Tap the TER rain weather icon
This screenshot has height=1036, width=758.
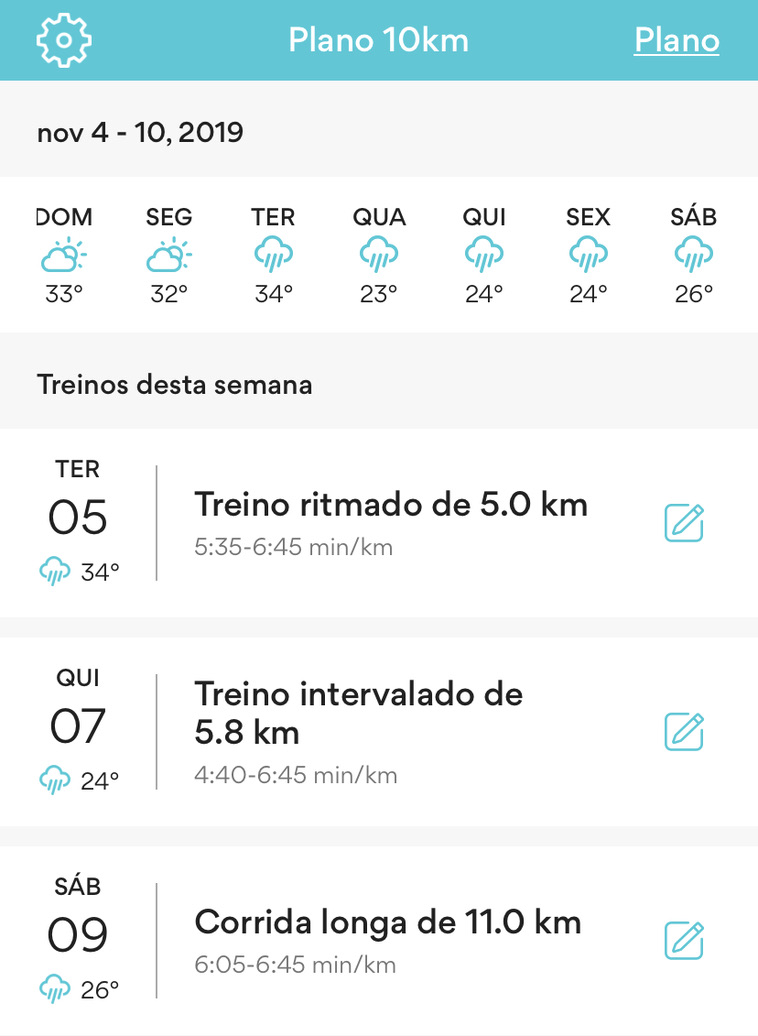point(274,255)
